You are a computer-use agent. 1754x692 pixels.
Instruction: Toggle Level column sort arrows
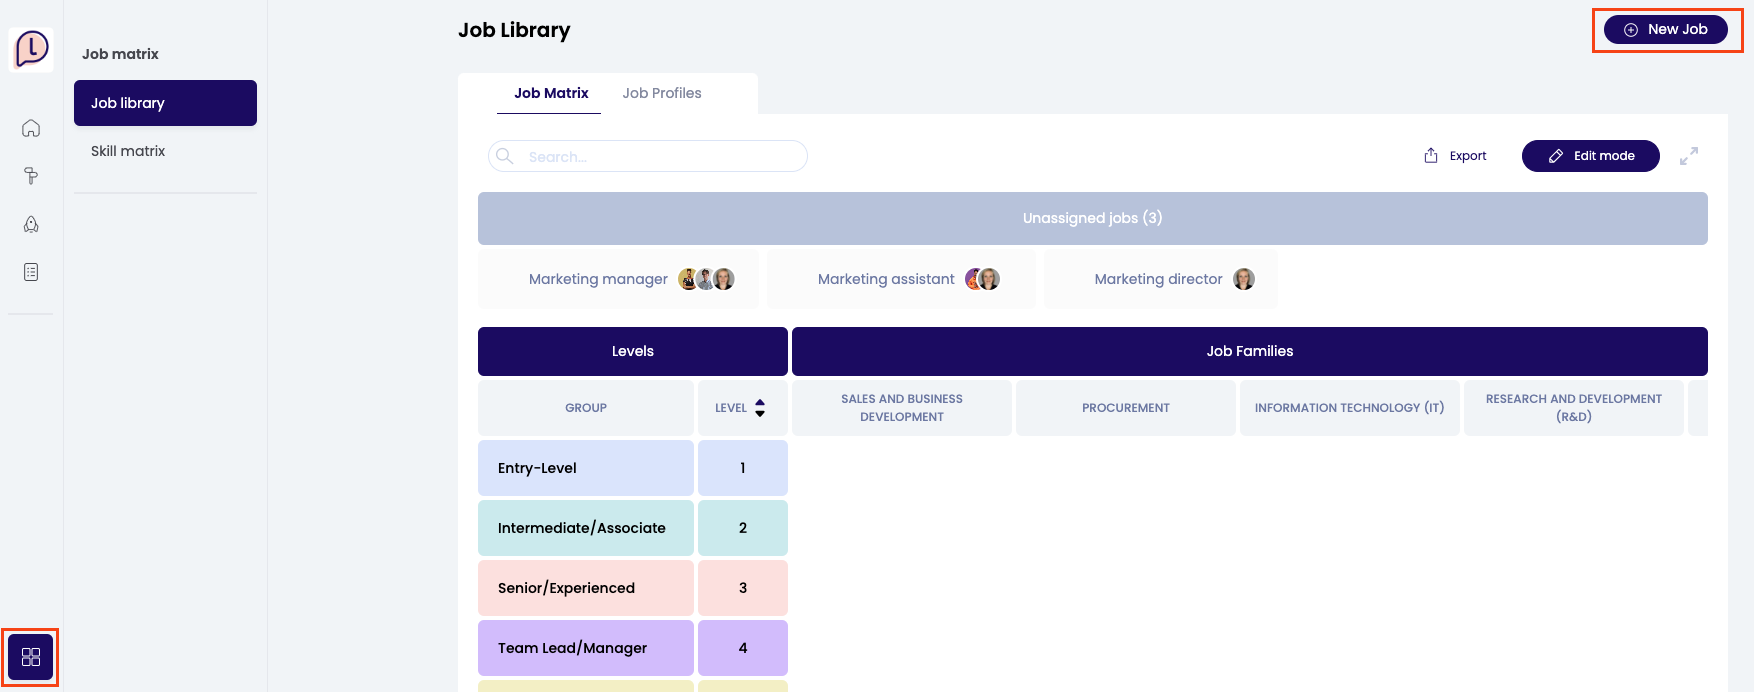coord(760,408)
